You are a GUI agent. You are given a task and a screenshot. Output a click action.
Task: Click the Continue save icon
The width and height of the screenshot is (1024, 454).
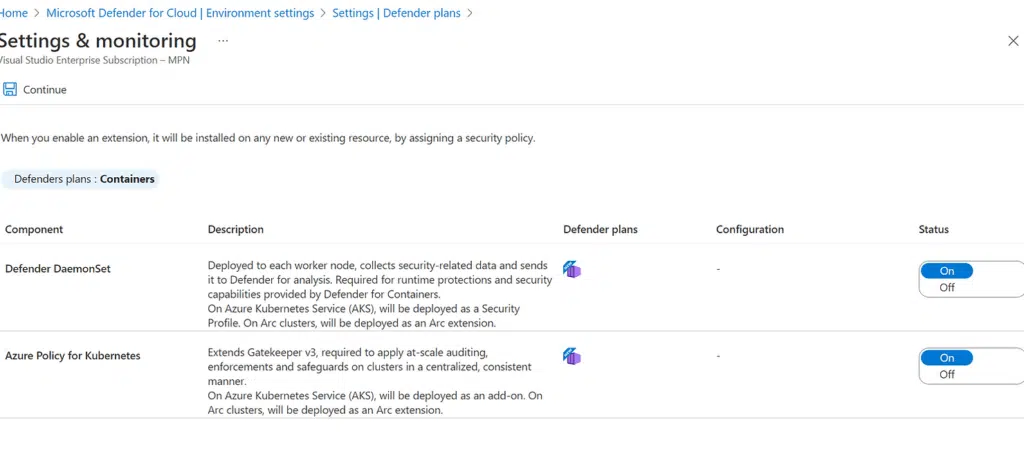10,89
